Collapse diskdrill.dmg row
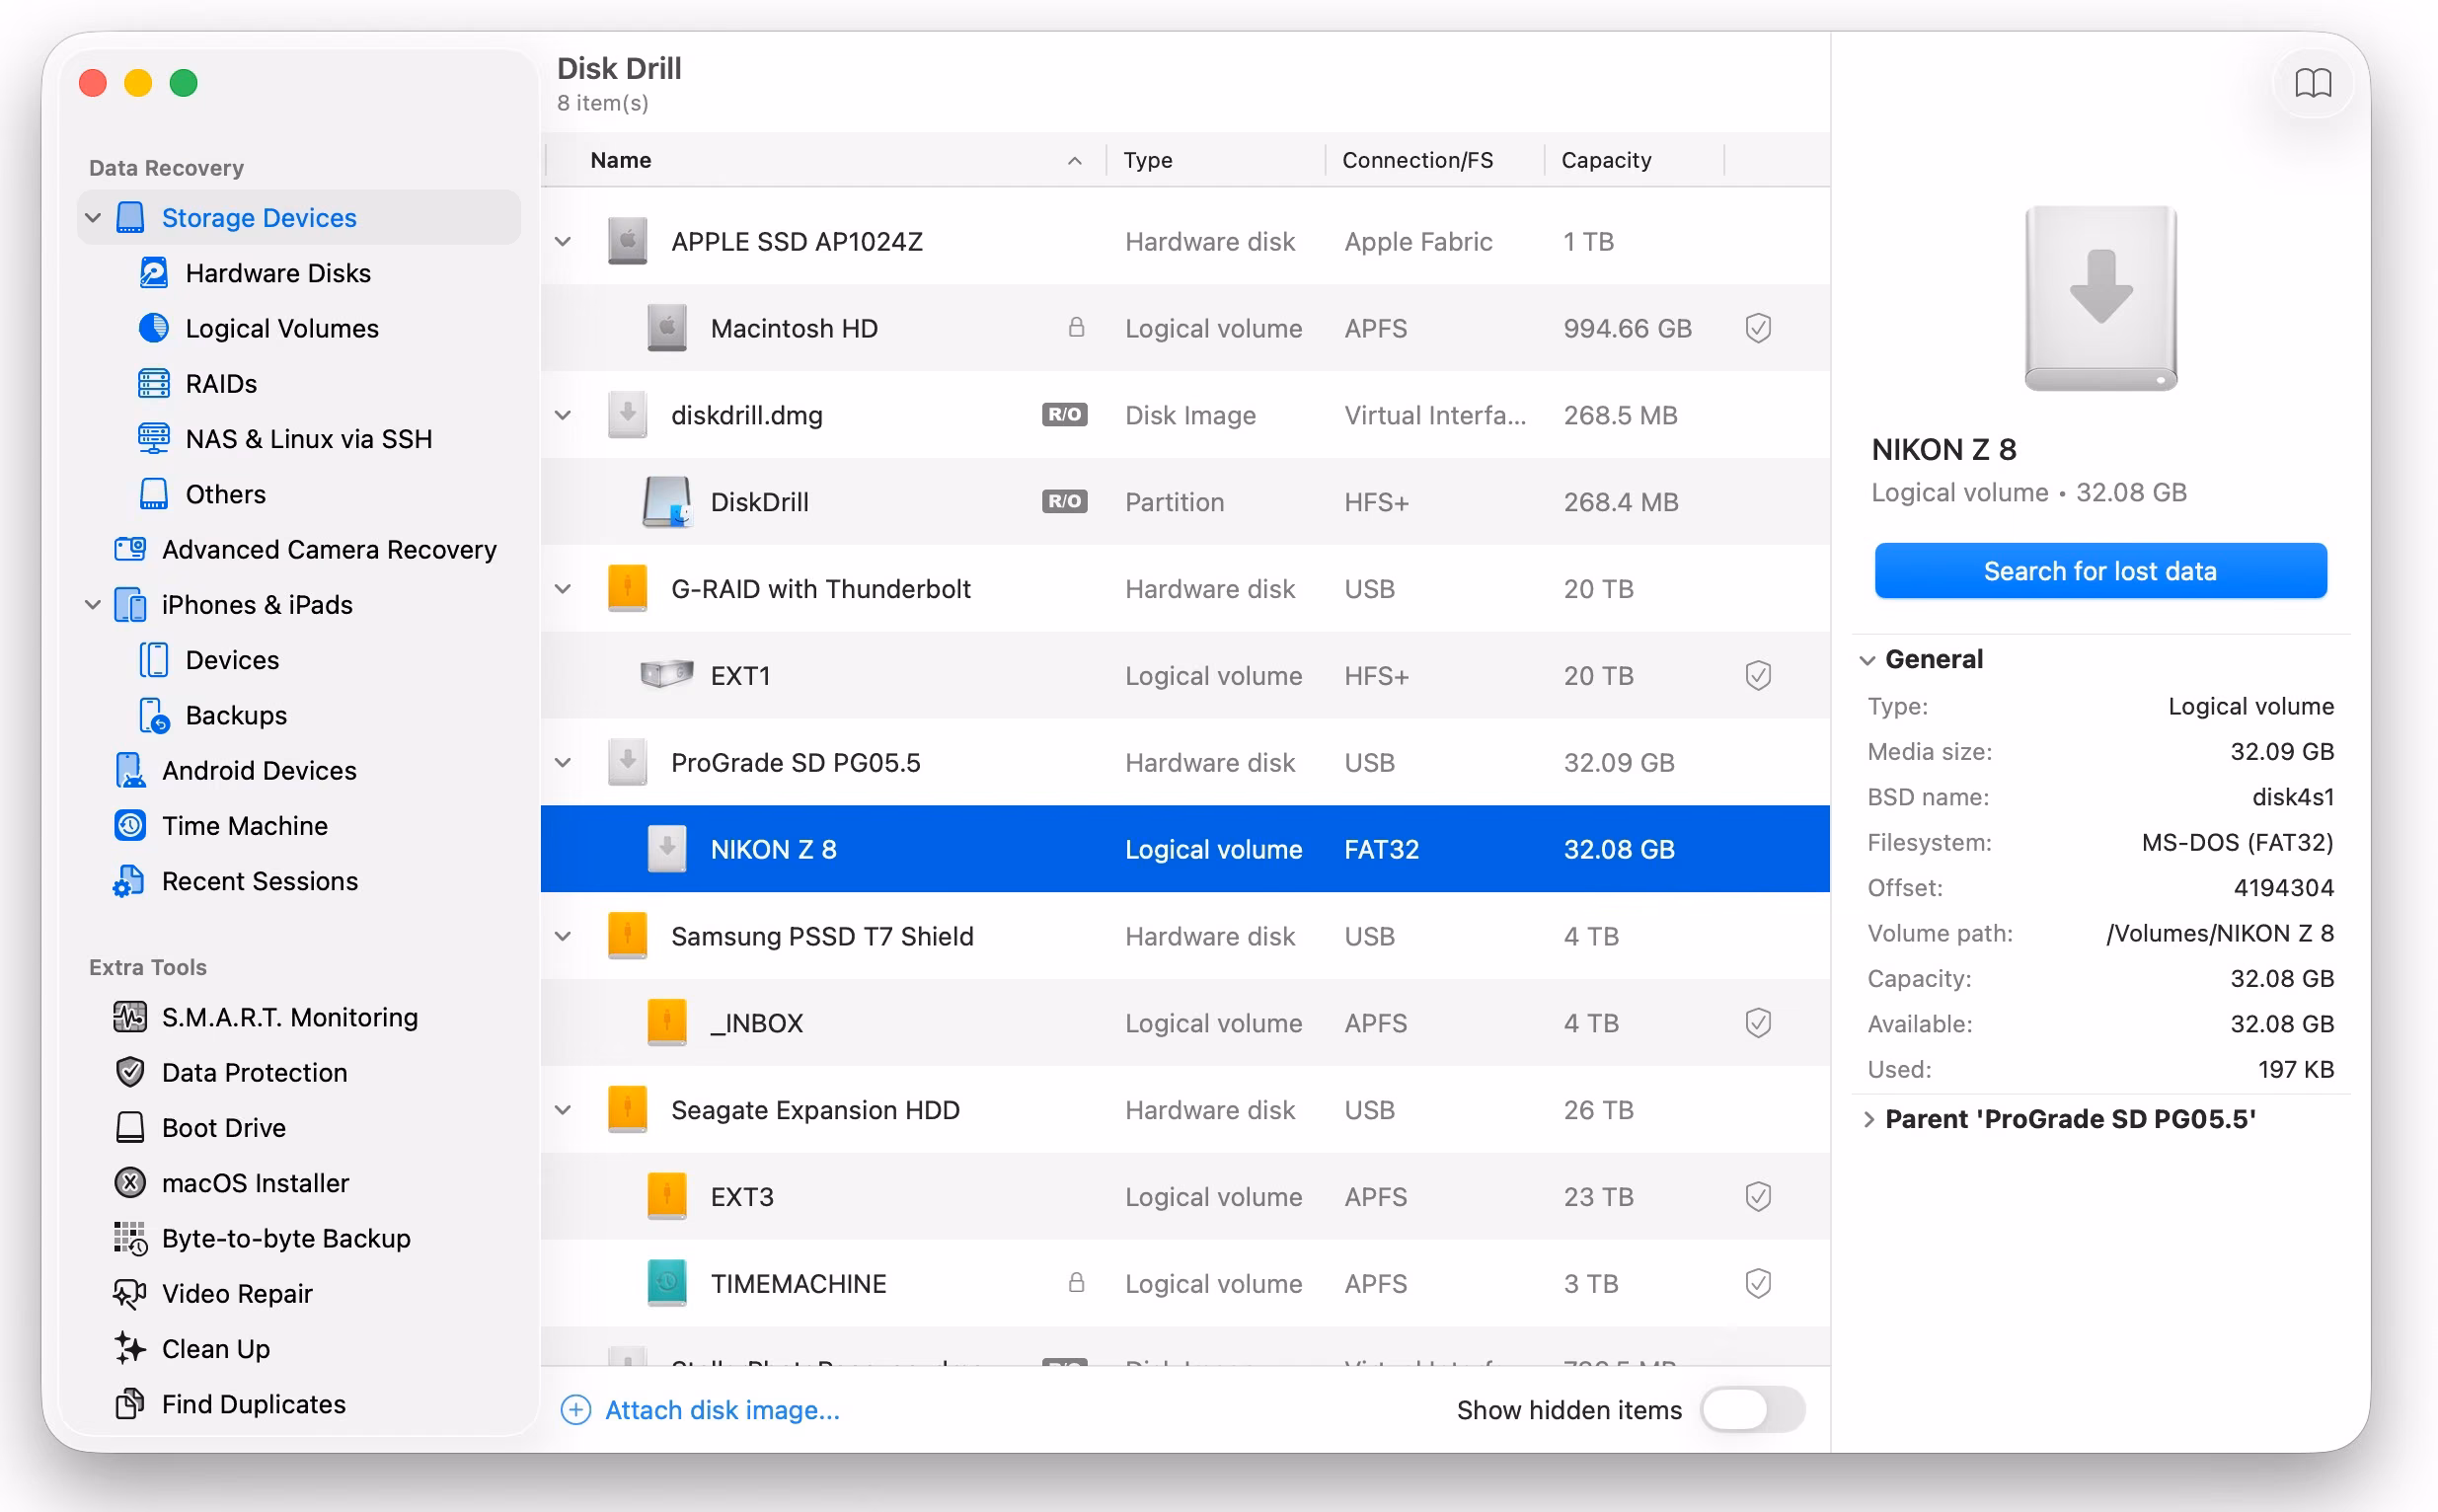The height and width of the screenshot is (1512, 2438). (x=563, y=415)
